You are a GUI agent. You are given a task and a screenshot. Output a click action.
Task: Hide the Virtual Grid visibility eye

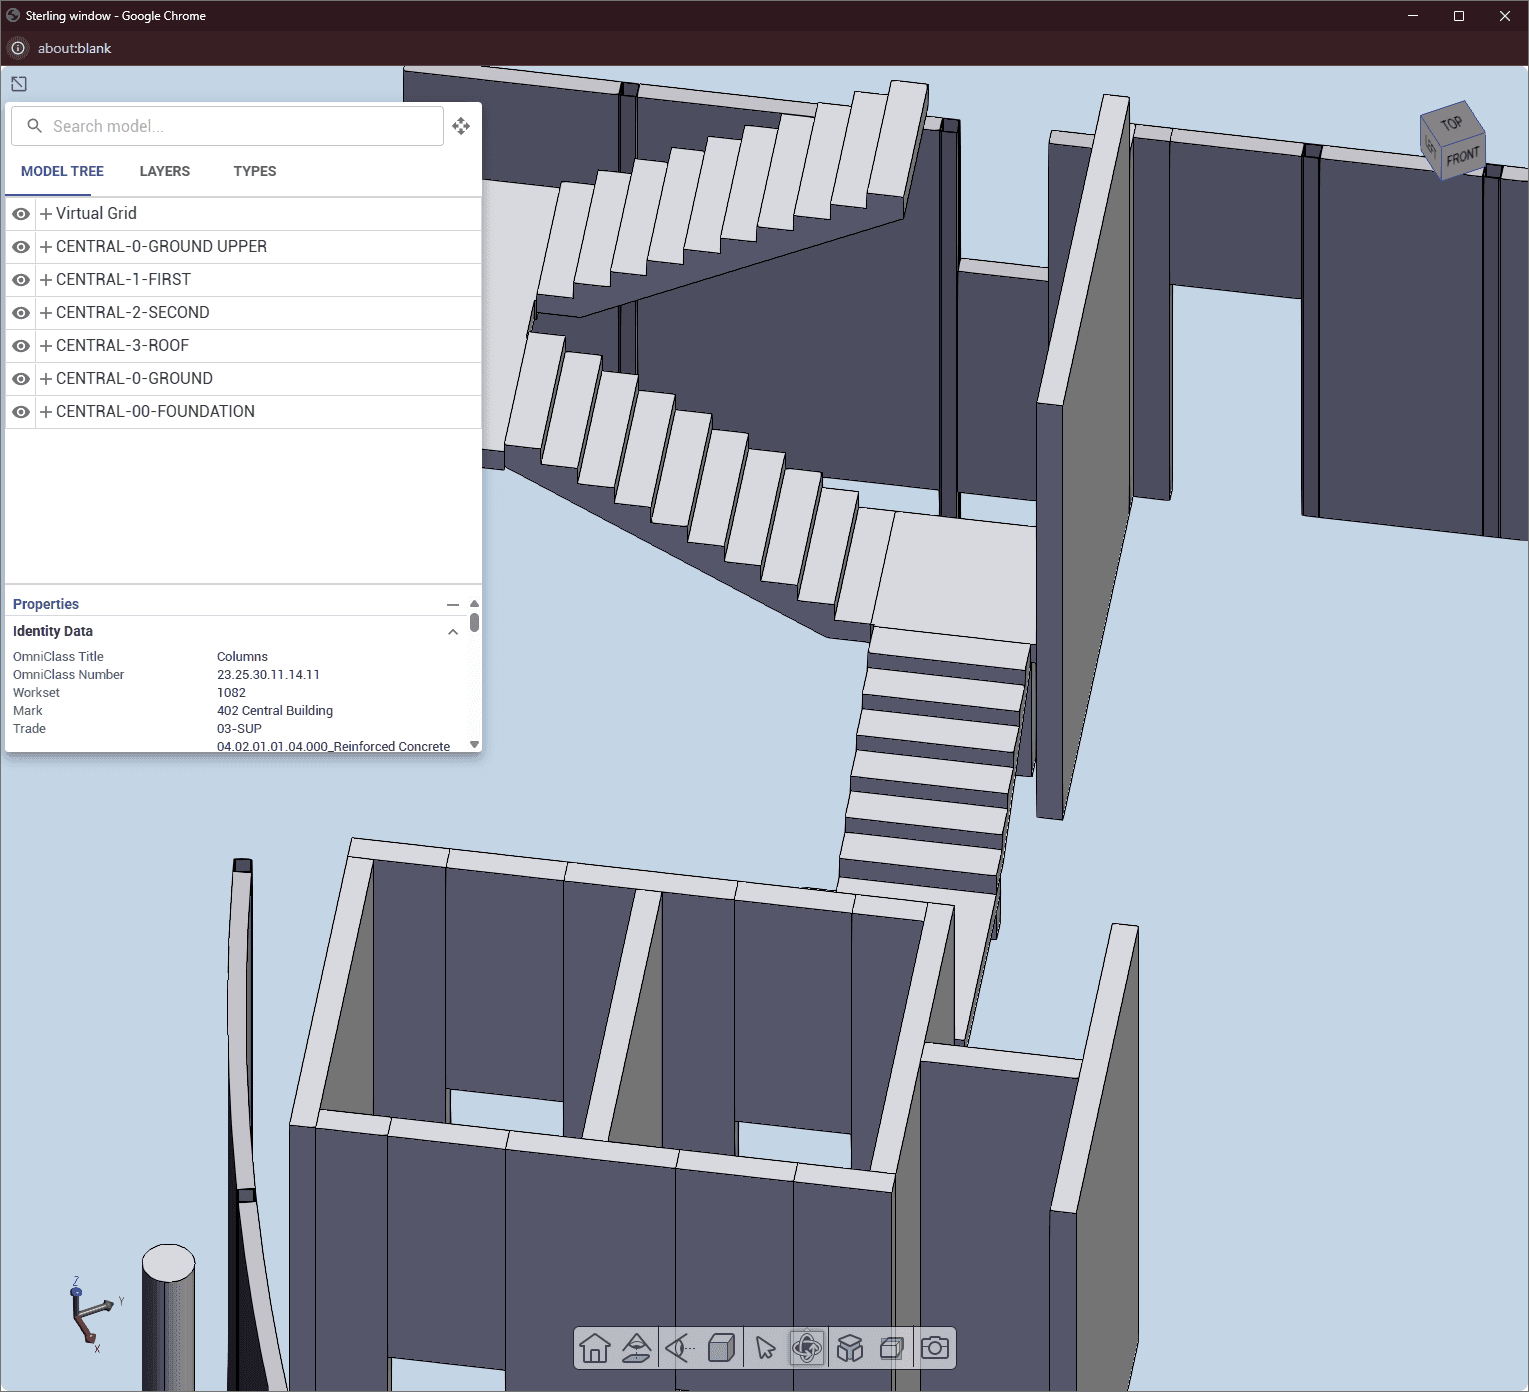21,214
